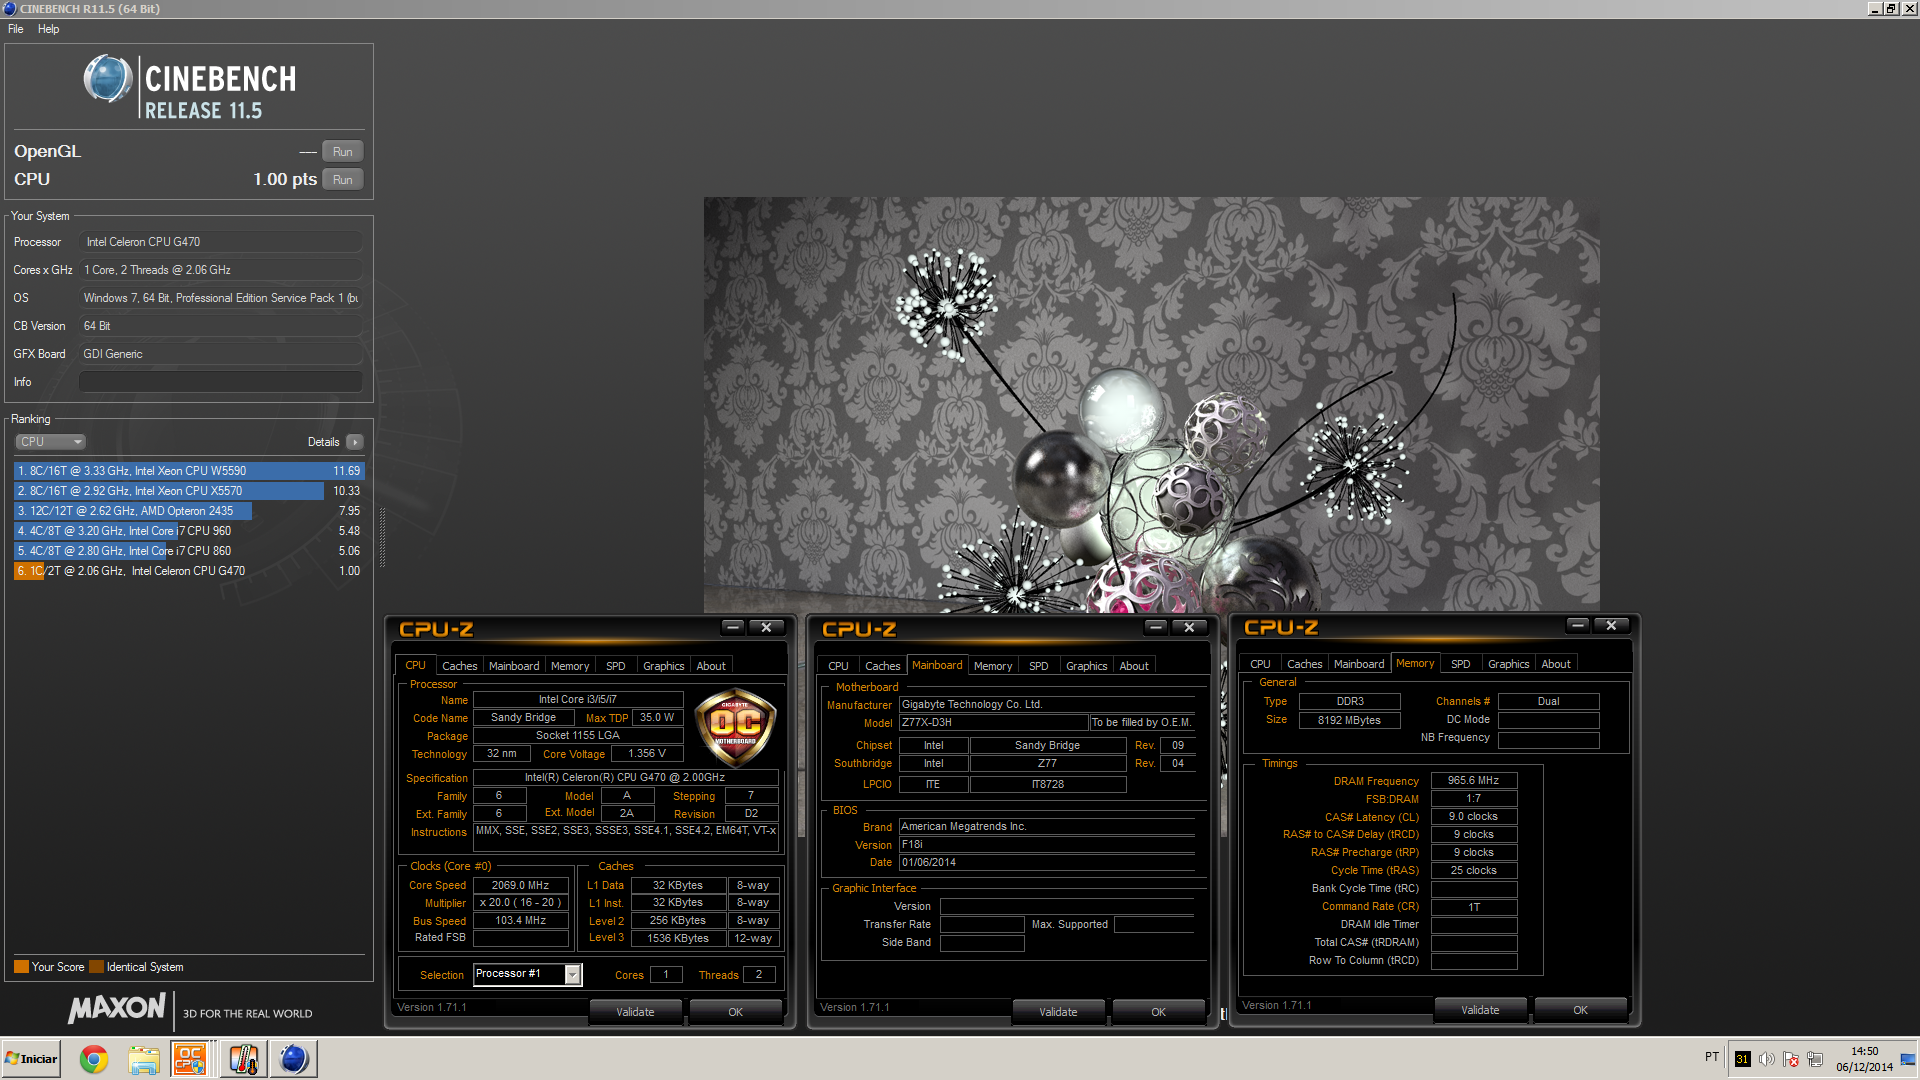This screenshot has height=1080, width=1920.
Task: Close the right CPU-Z window
Action: (1612, 625)
